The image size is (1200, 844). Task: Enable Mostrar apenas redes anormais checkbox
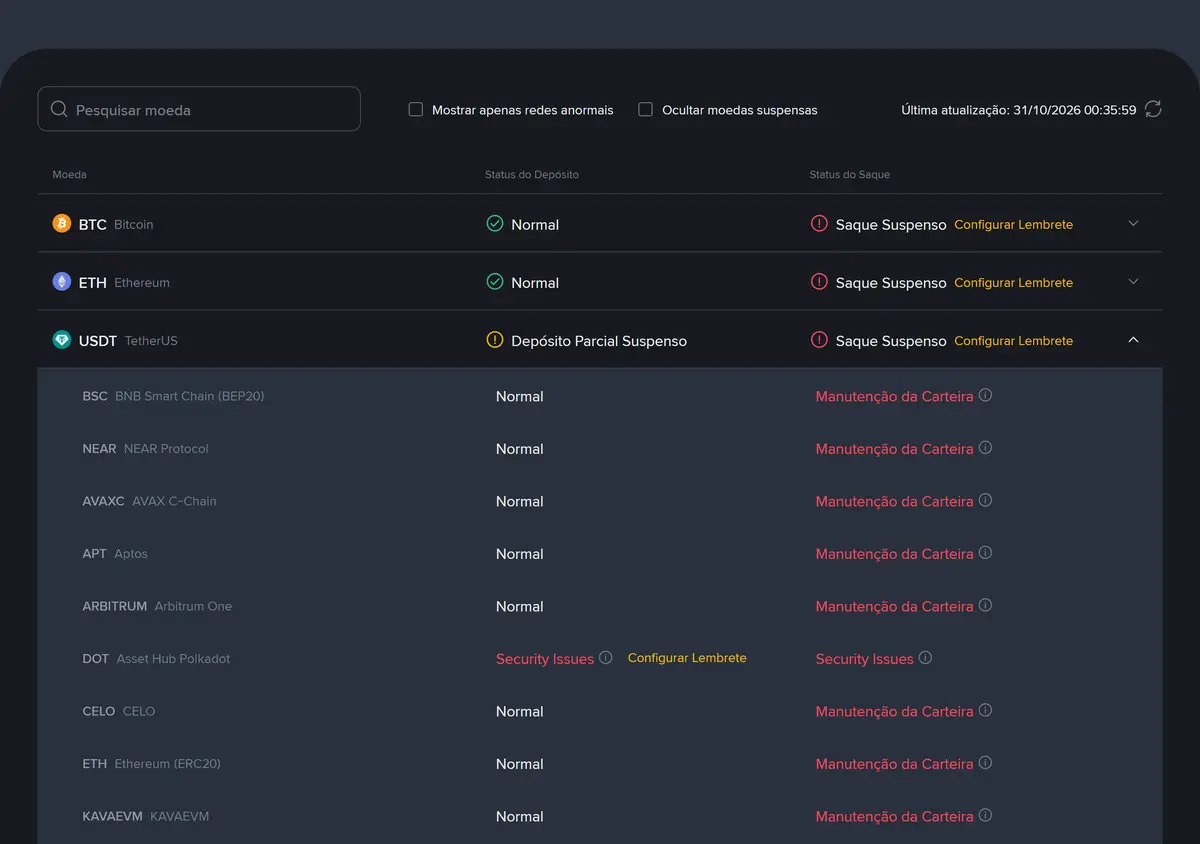pos(416,109)
